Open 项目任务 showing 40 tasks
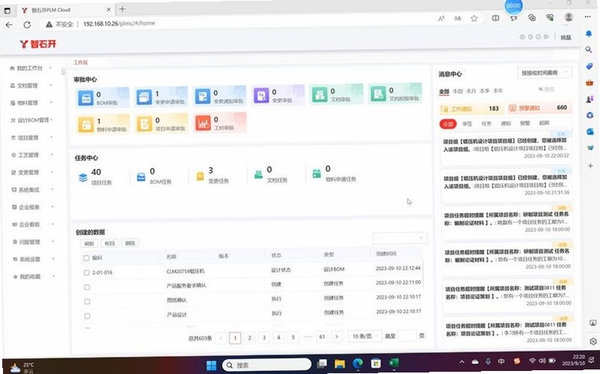The height and width of the screenshot is (374, 600). [96, 177]
